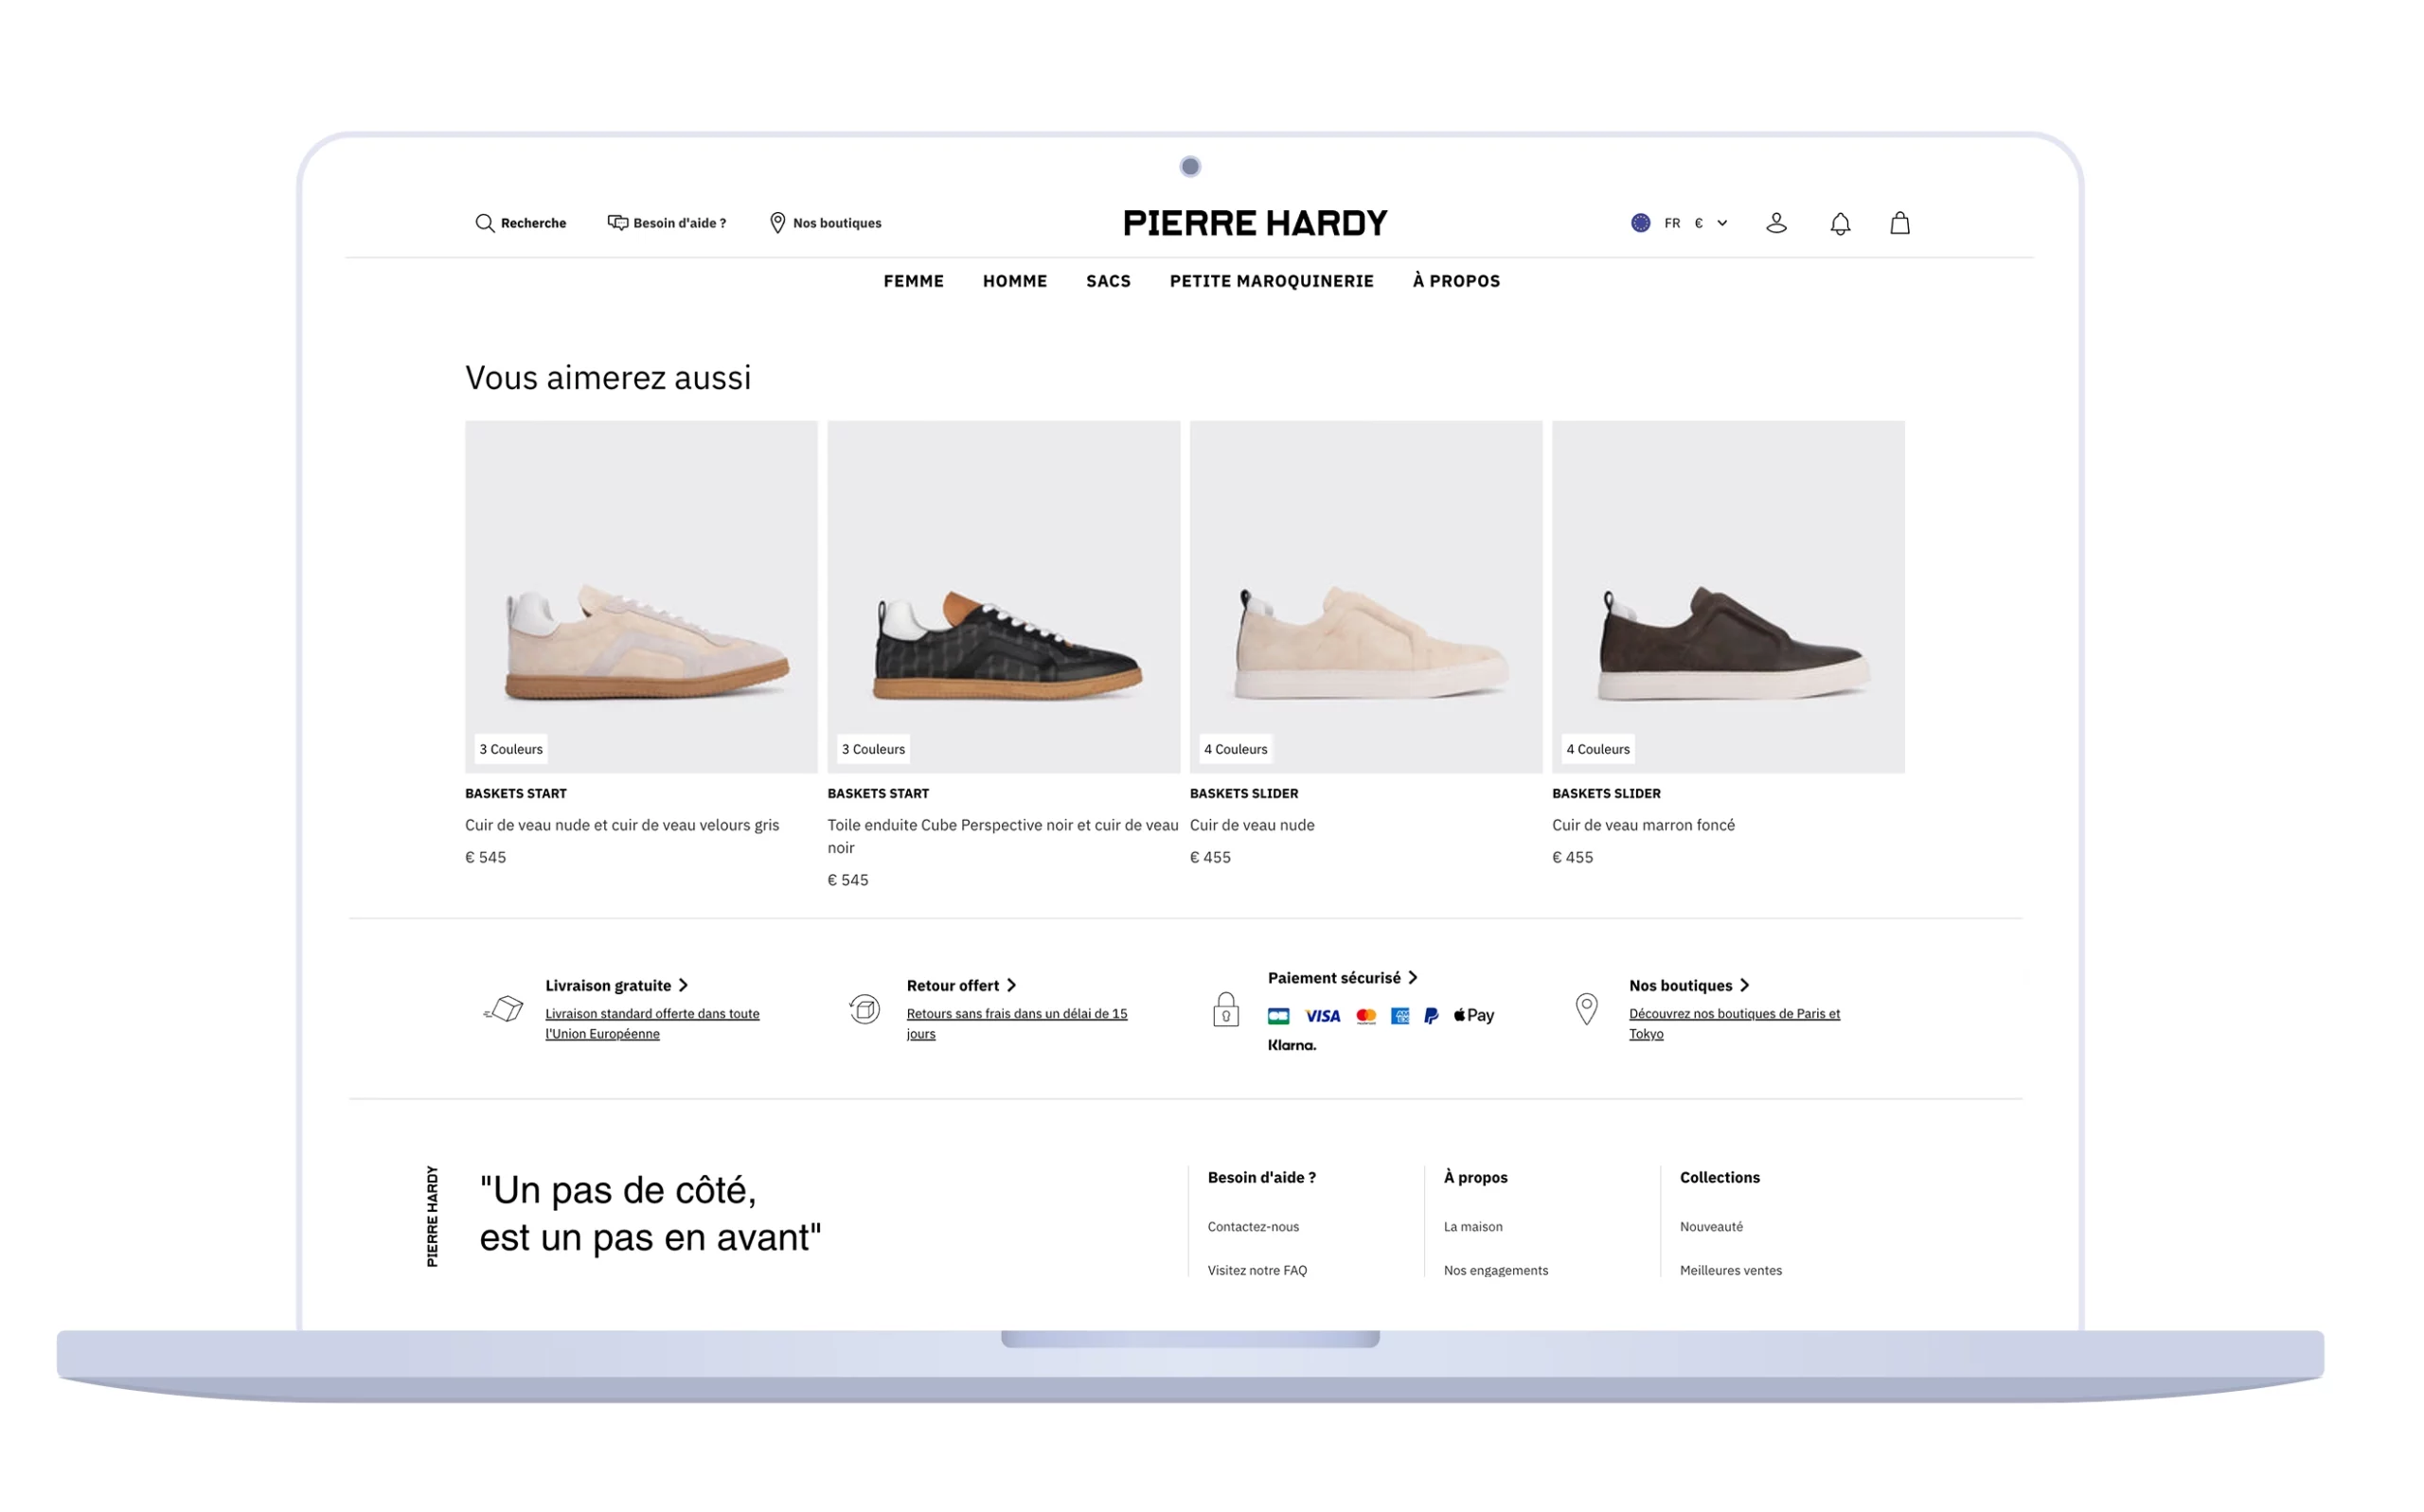Expand the Livraison gratuite chevron
The width and height of the screenshot is (2424, 1512).
[x=684, y=986]
